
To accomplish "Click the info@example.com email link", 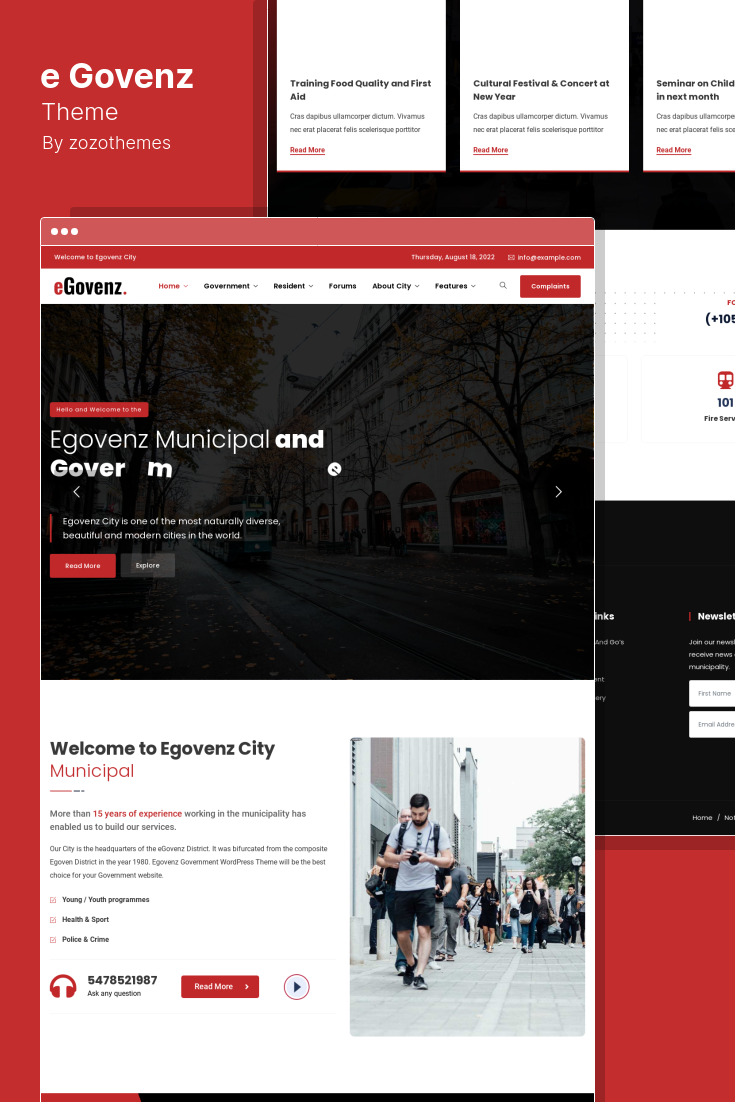I will 549,257.
